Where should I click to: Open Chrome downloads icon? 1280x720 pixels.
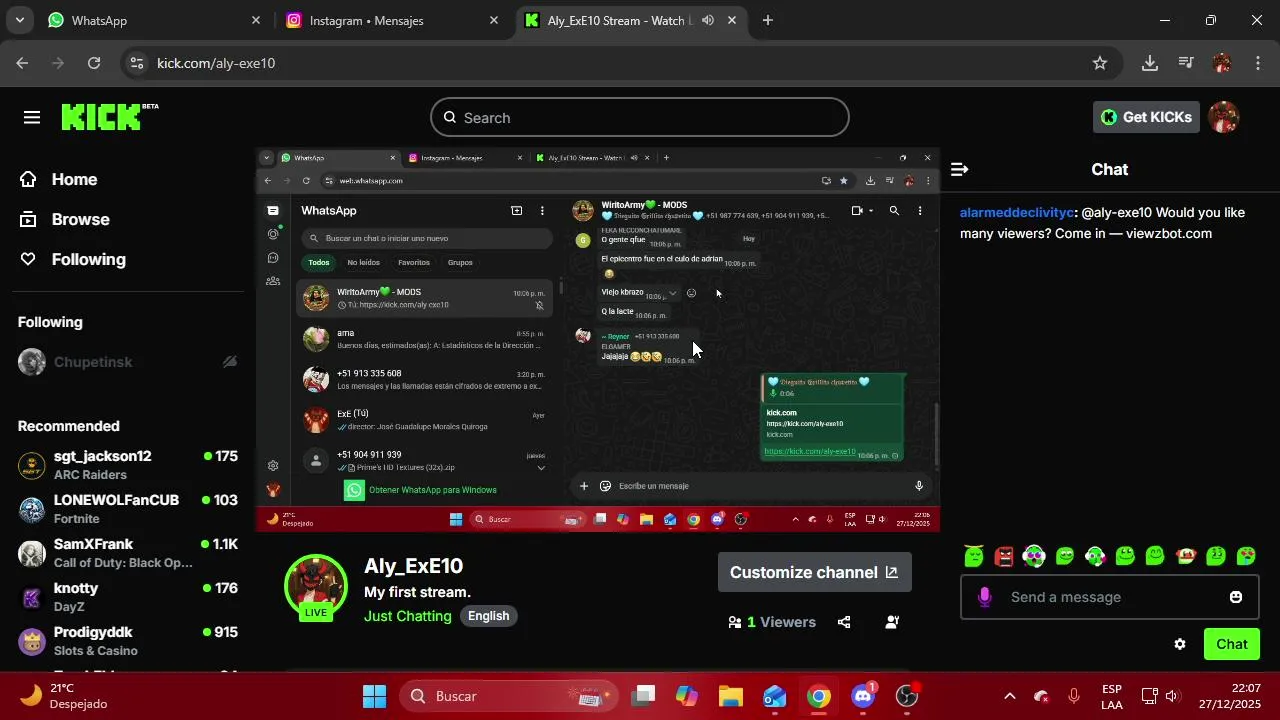coord(1150,63)
